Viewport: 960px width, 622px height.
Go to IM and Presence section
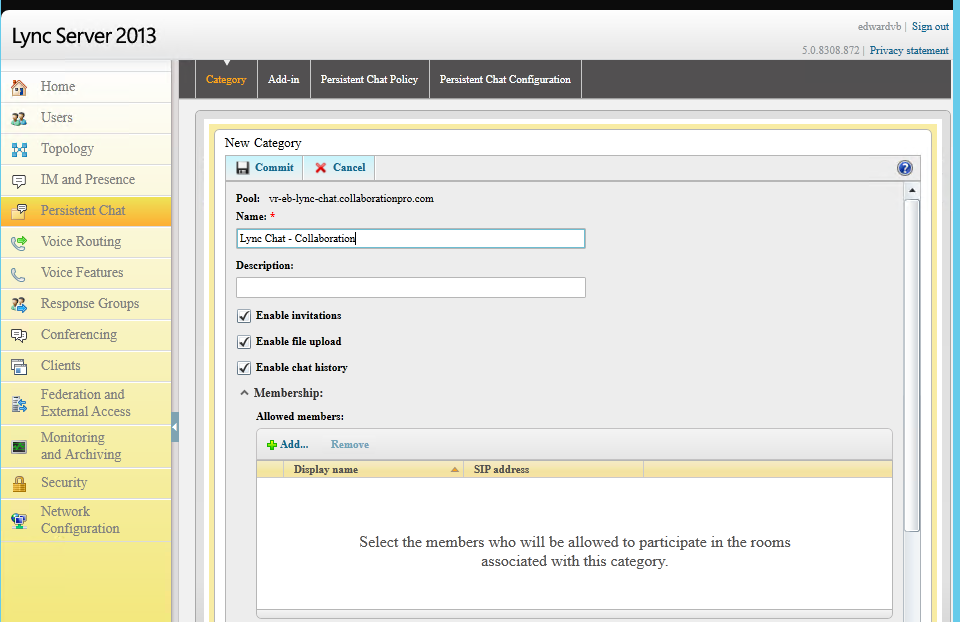click(86, 180)
